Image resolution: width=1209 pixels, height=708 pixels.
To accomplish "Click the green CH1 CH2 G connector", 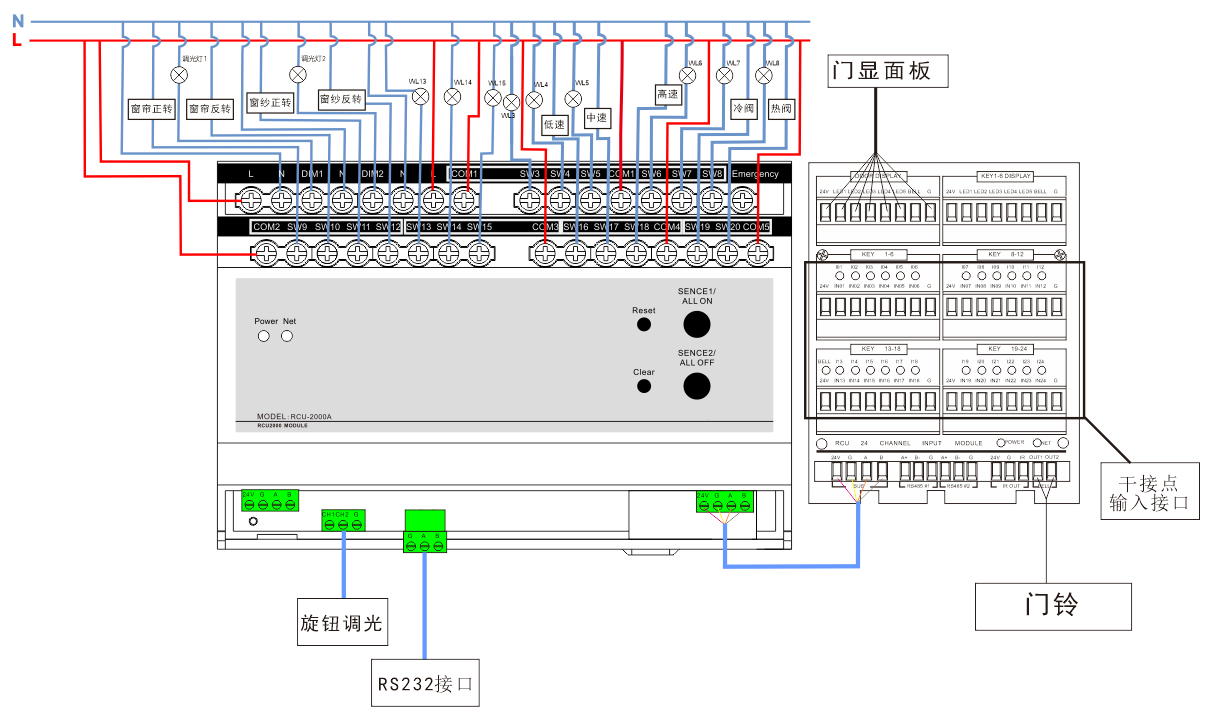I will coord(343,519).
